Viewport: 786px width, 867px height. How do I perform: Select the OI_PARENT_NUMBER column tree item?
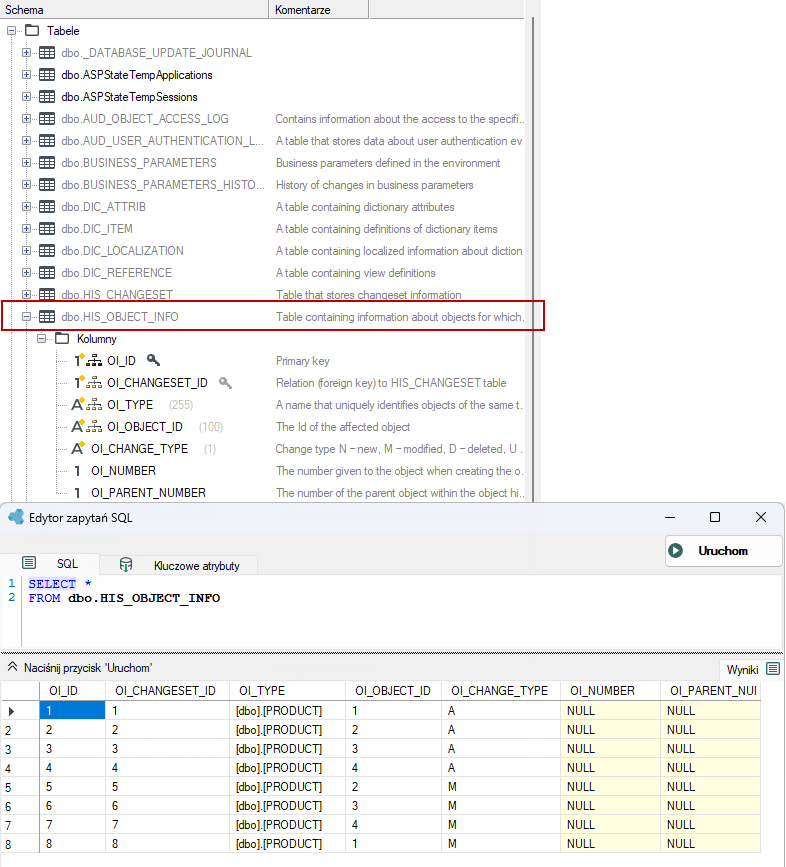click(x=148, y=493)
